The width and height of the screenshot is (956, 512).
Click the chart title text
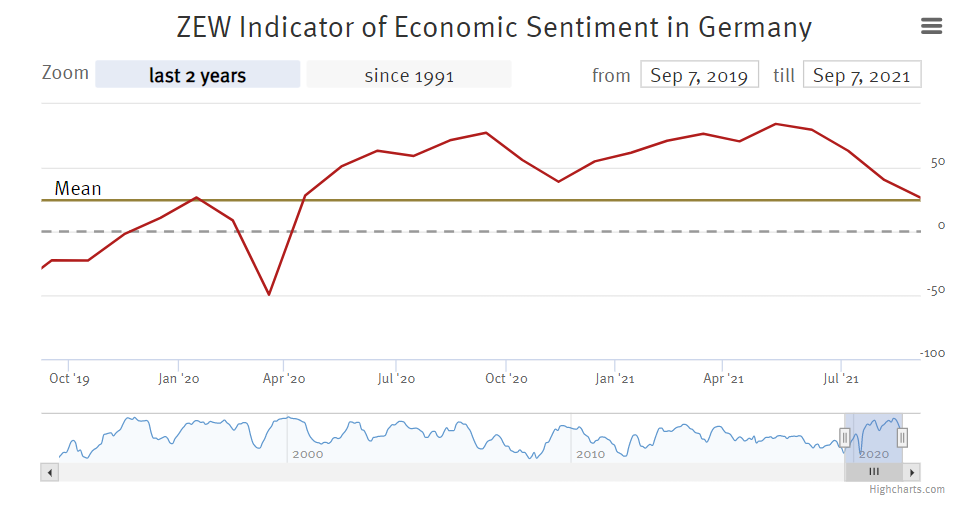click(494, 27)
